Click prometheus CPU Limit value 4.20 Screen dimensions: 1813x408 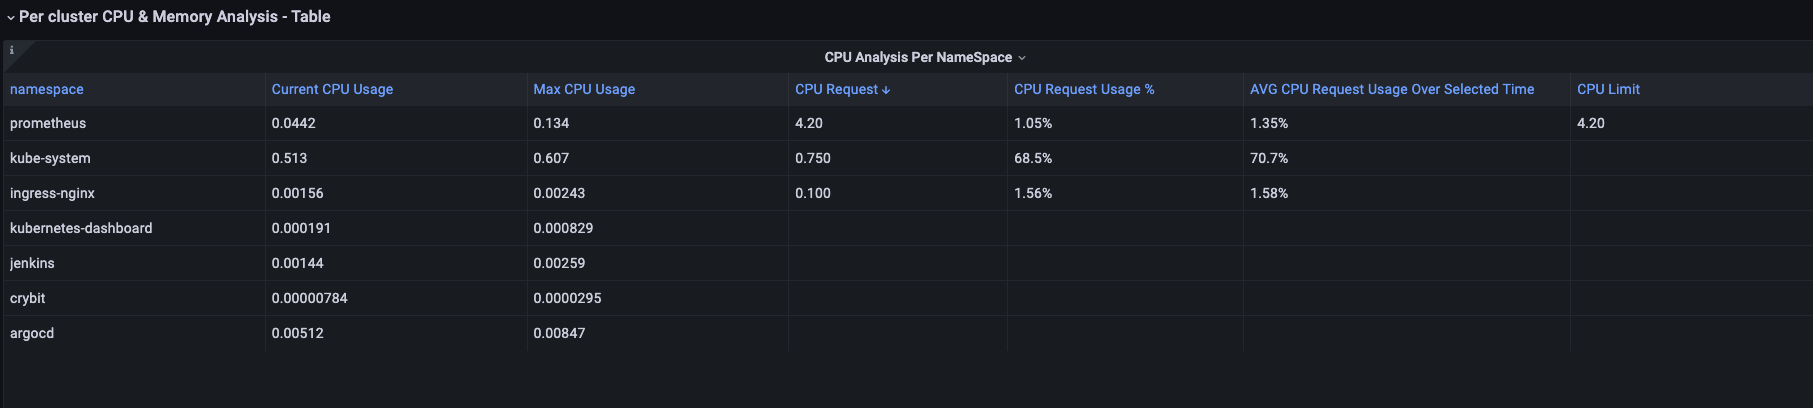1590,123
